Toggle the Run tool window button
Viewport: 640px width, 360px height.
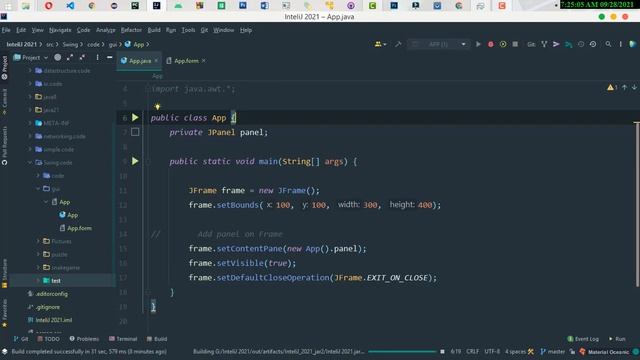pos(617,339)
